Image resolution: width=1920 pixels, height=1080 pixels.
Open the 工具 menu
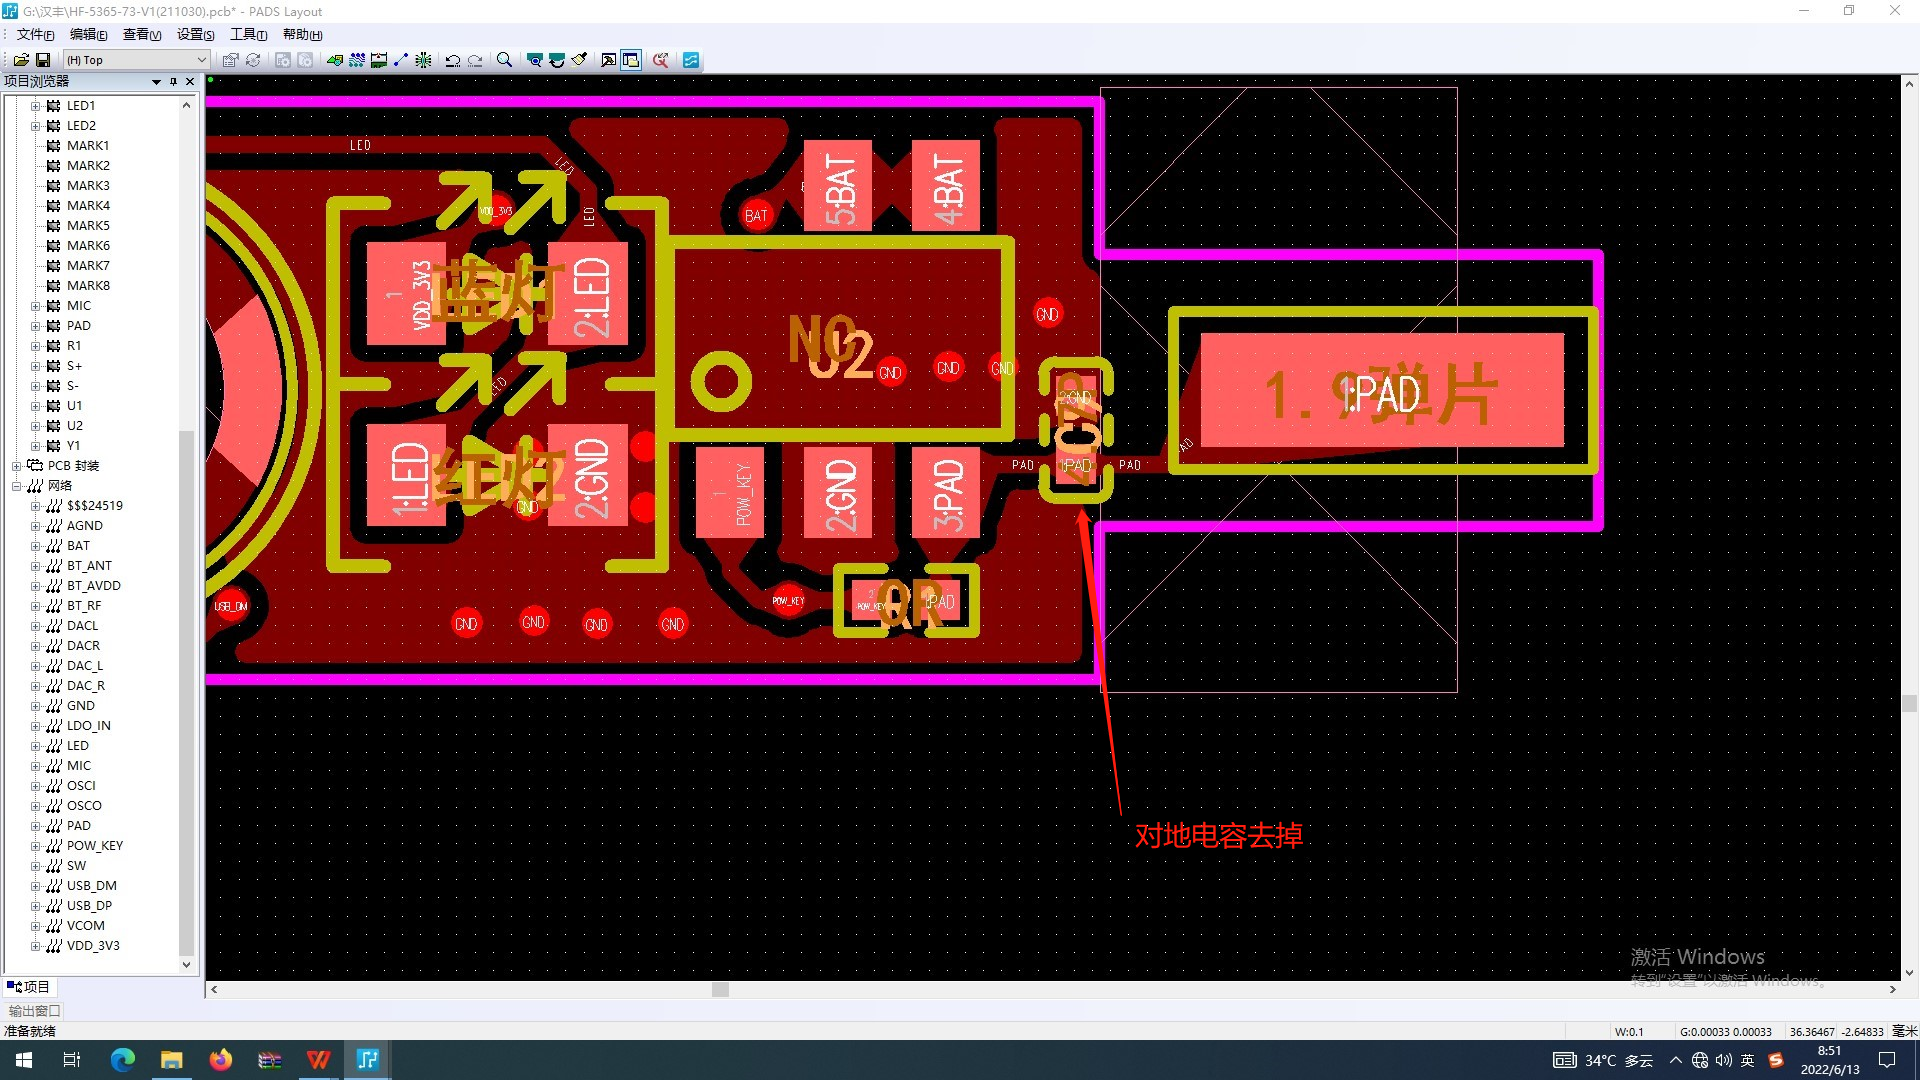tap(248, 34)
